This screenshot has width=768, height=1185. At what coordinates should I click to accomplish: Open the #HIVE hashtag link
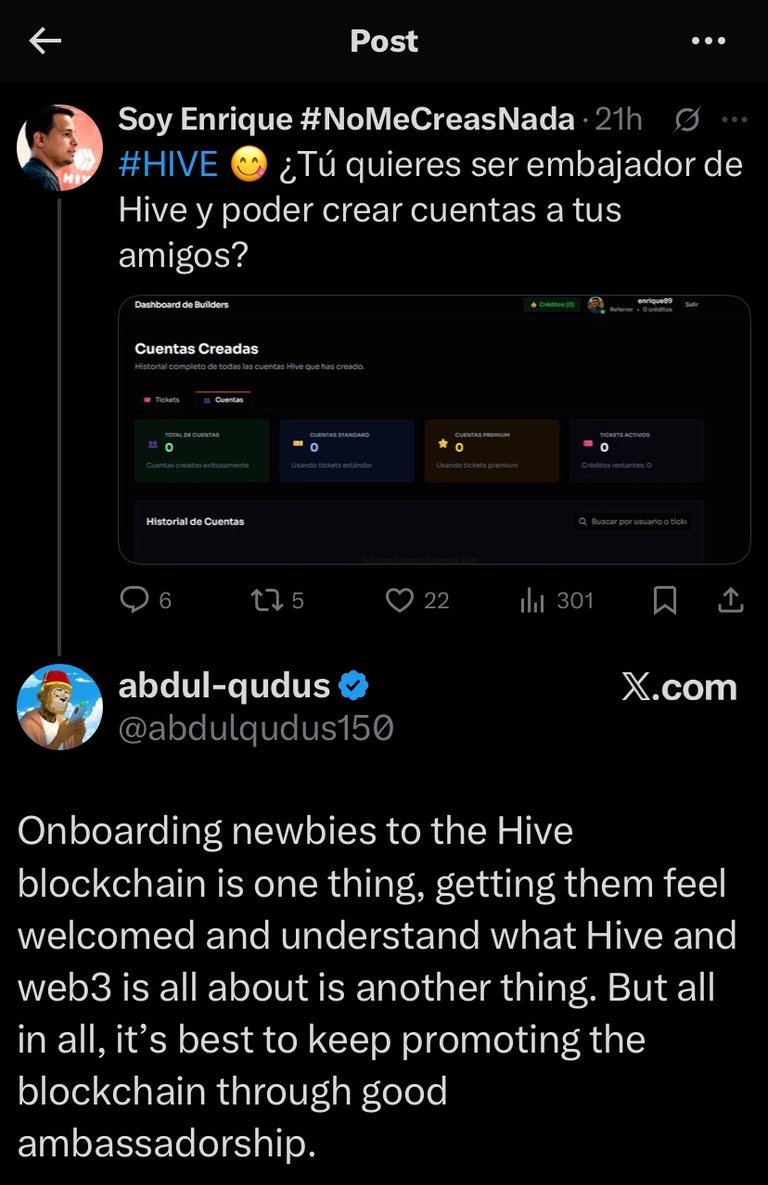(x=168, y=165)
